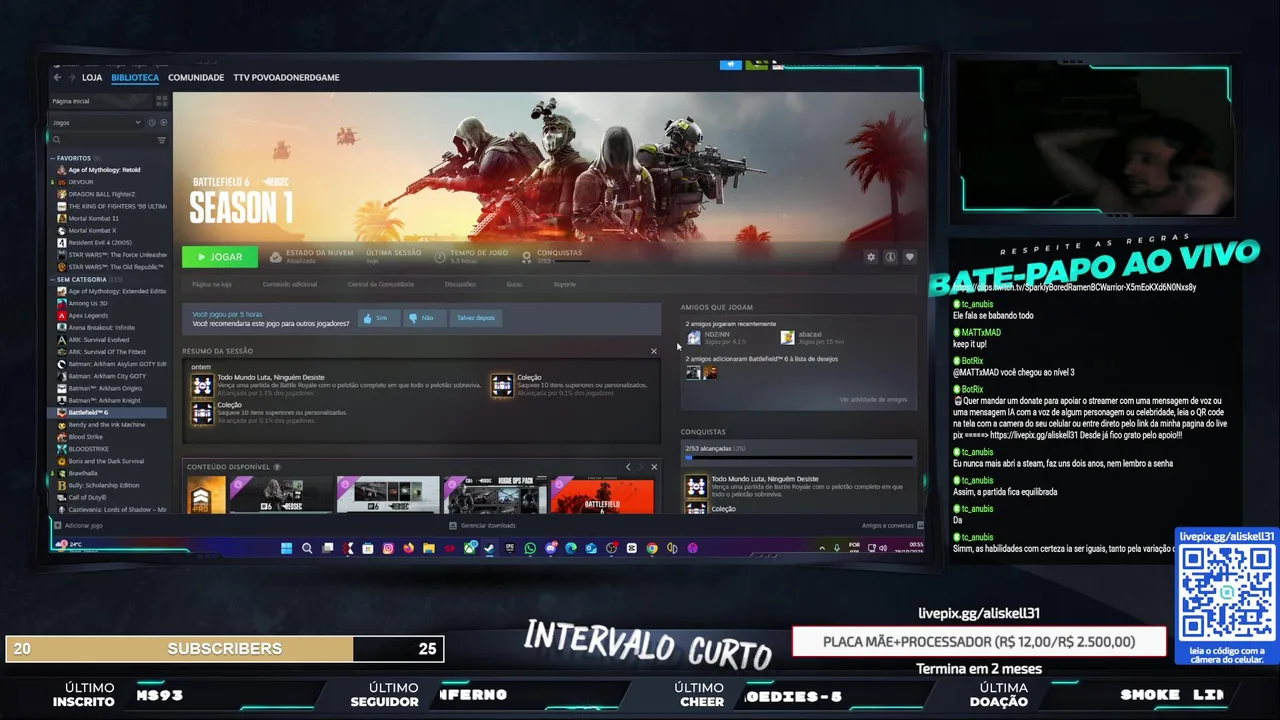Click friend NDZINN's avatar

pyautogui.click(x=694, y=338)
